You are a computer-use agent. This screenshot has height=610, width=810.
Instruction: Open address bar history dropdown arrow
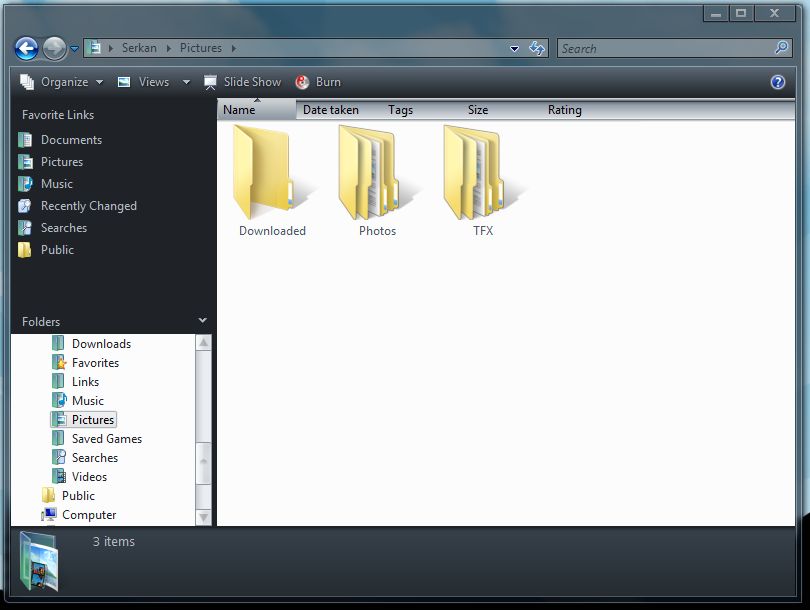point(514,48)
